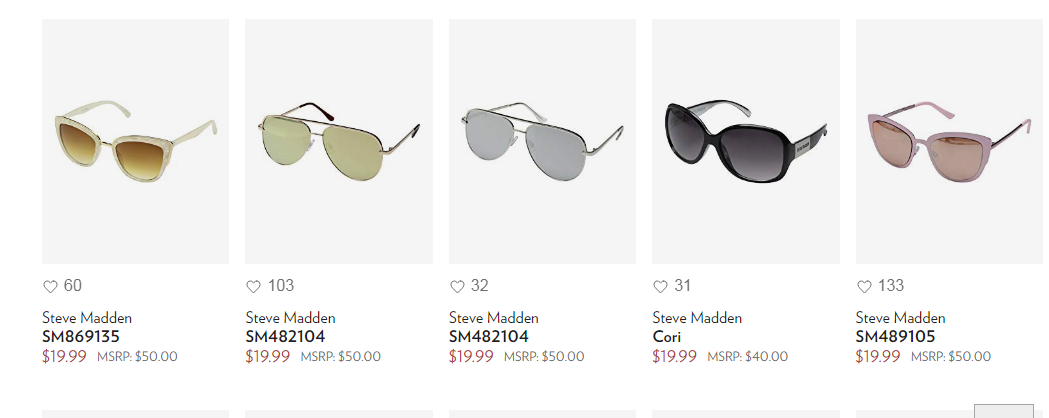Open the SM489105 product title
Image resolution: width=1049 pixels, height=418 pixels.
coord(895,336)
